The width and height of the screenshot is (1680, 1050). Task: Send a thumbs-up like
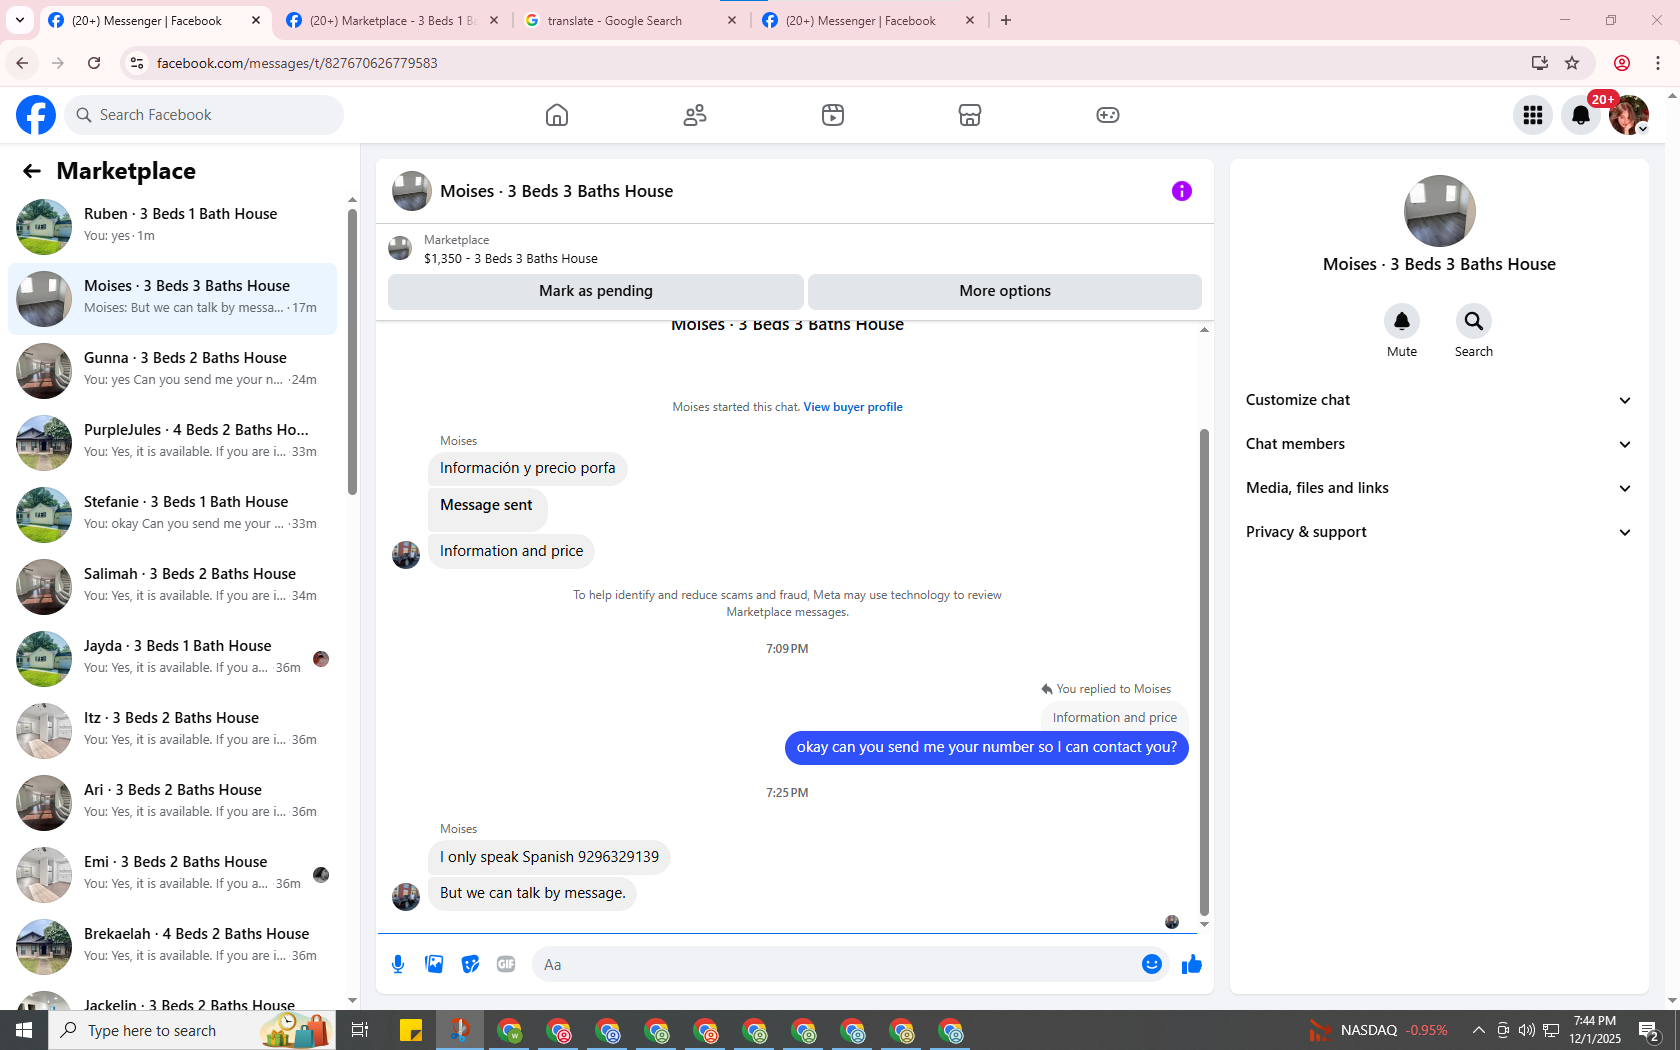point(1192,964)
